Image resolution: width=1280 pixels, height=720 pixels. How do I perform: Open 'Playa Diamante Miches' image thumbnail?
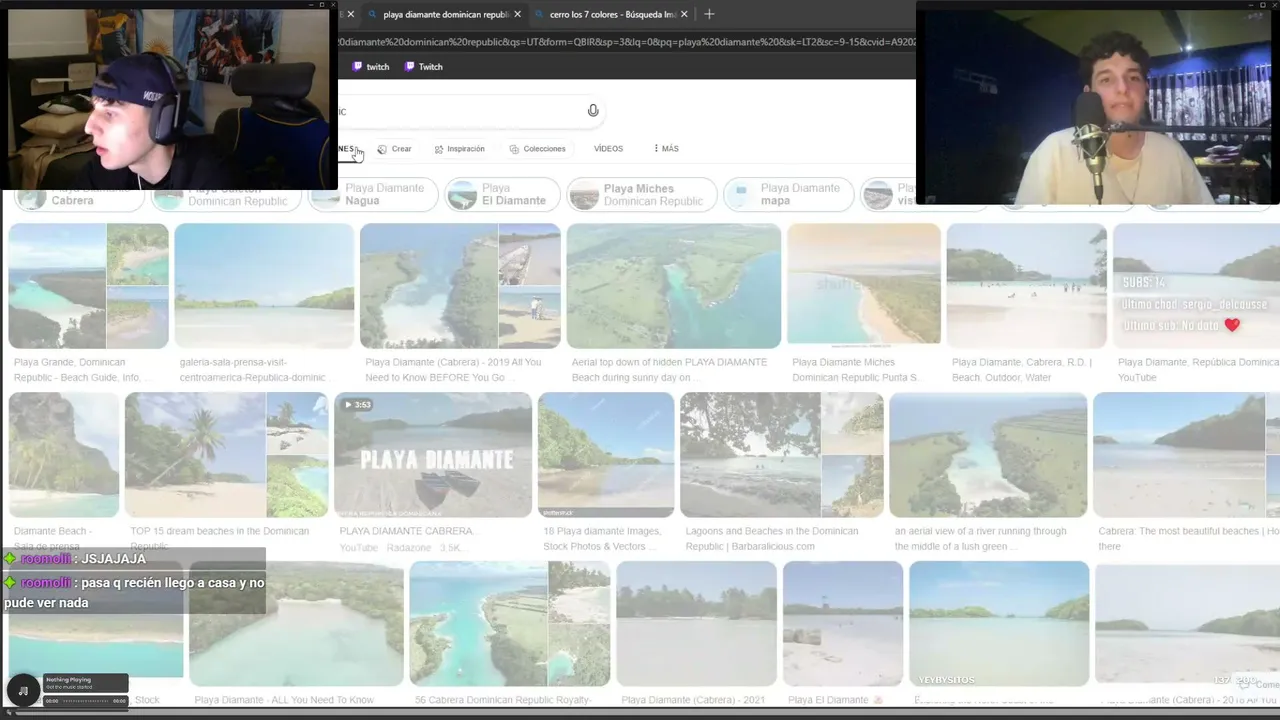(864, 286)
